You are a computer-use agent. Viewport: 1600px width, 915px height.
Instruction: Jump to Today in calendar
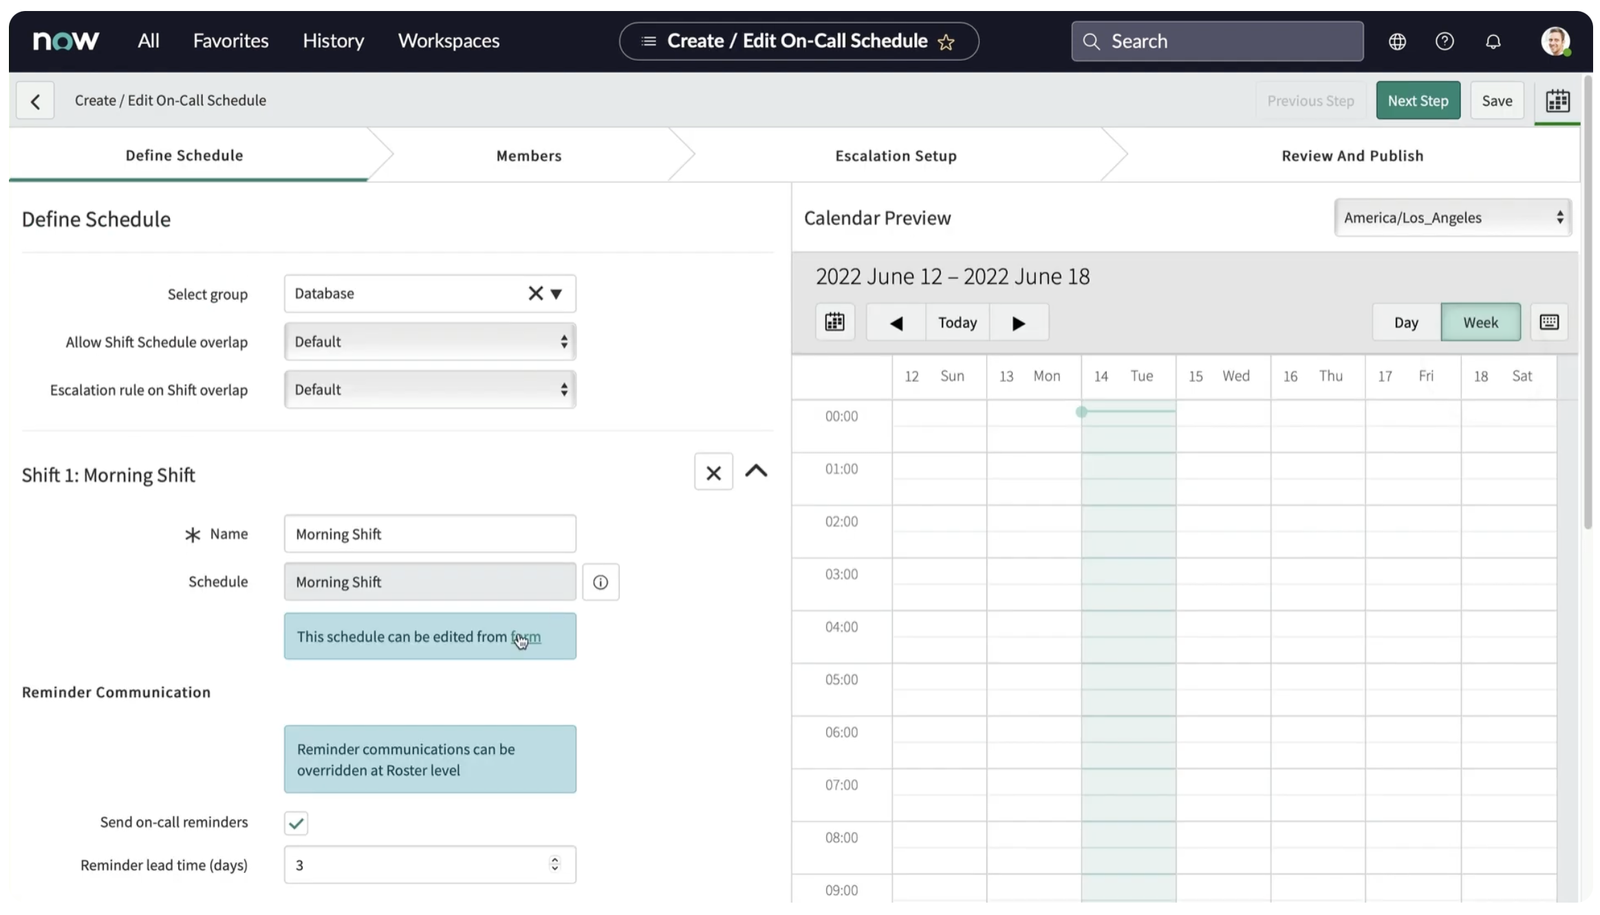958,323
